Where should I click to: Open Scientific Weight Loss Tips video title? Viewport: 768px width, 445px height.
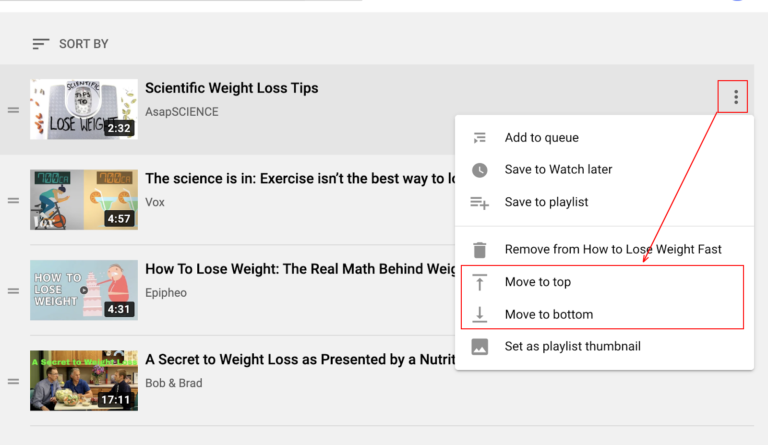point(232,88)
